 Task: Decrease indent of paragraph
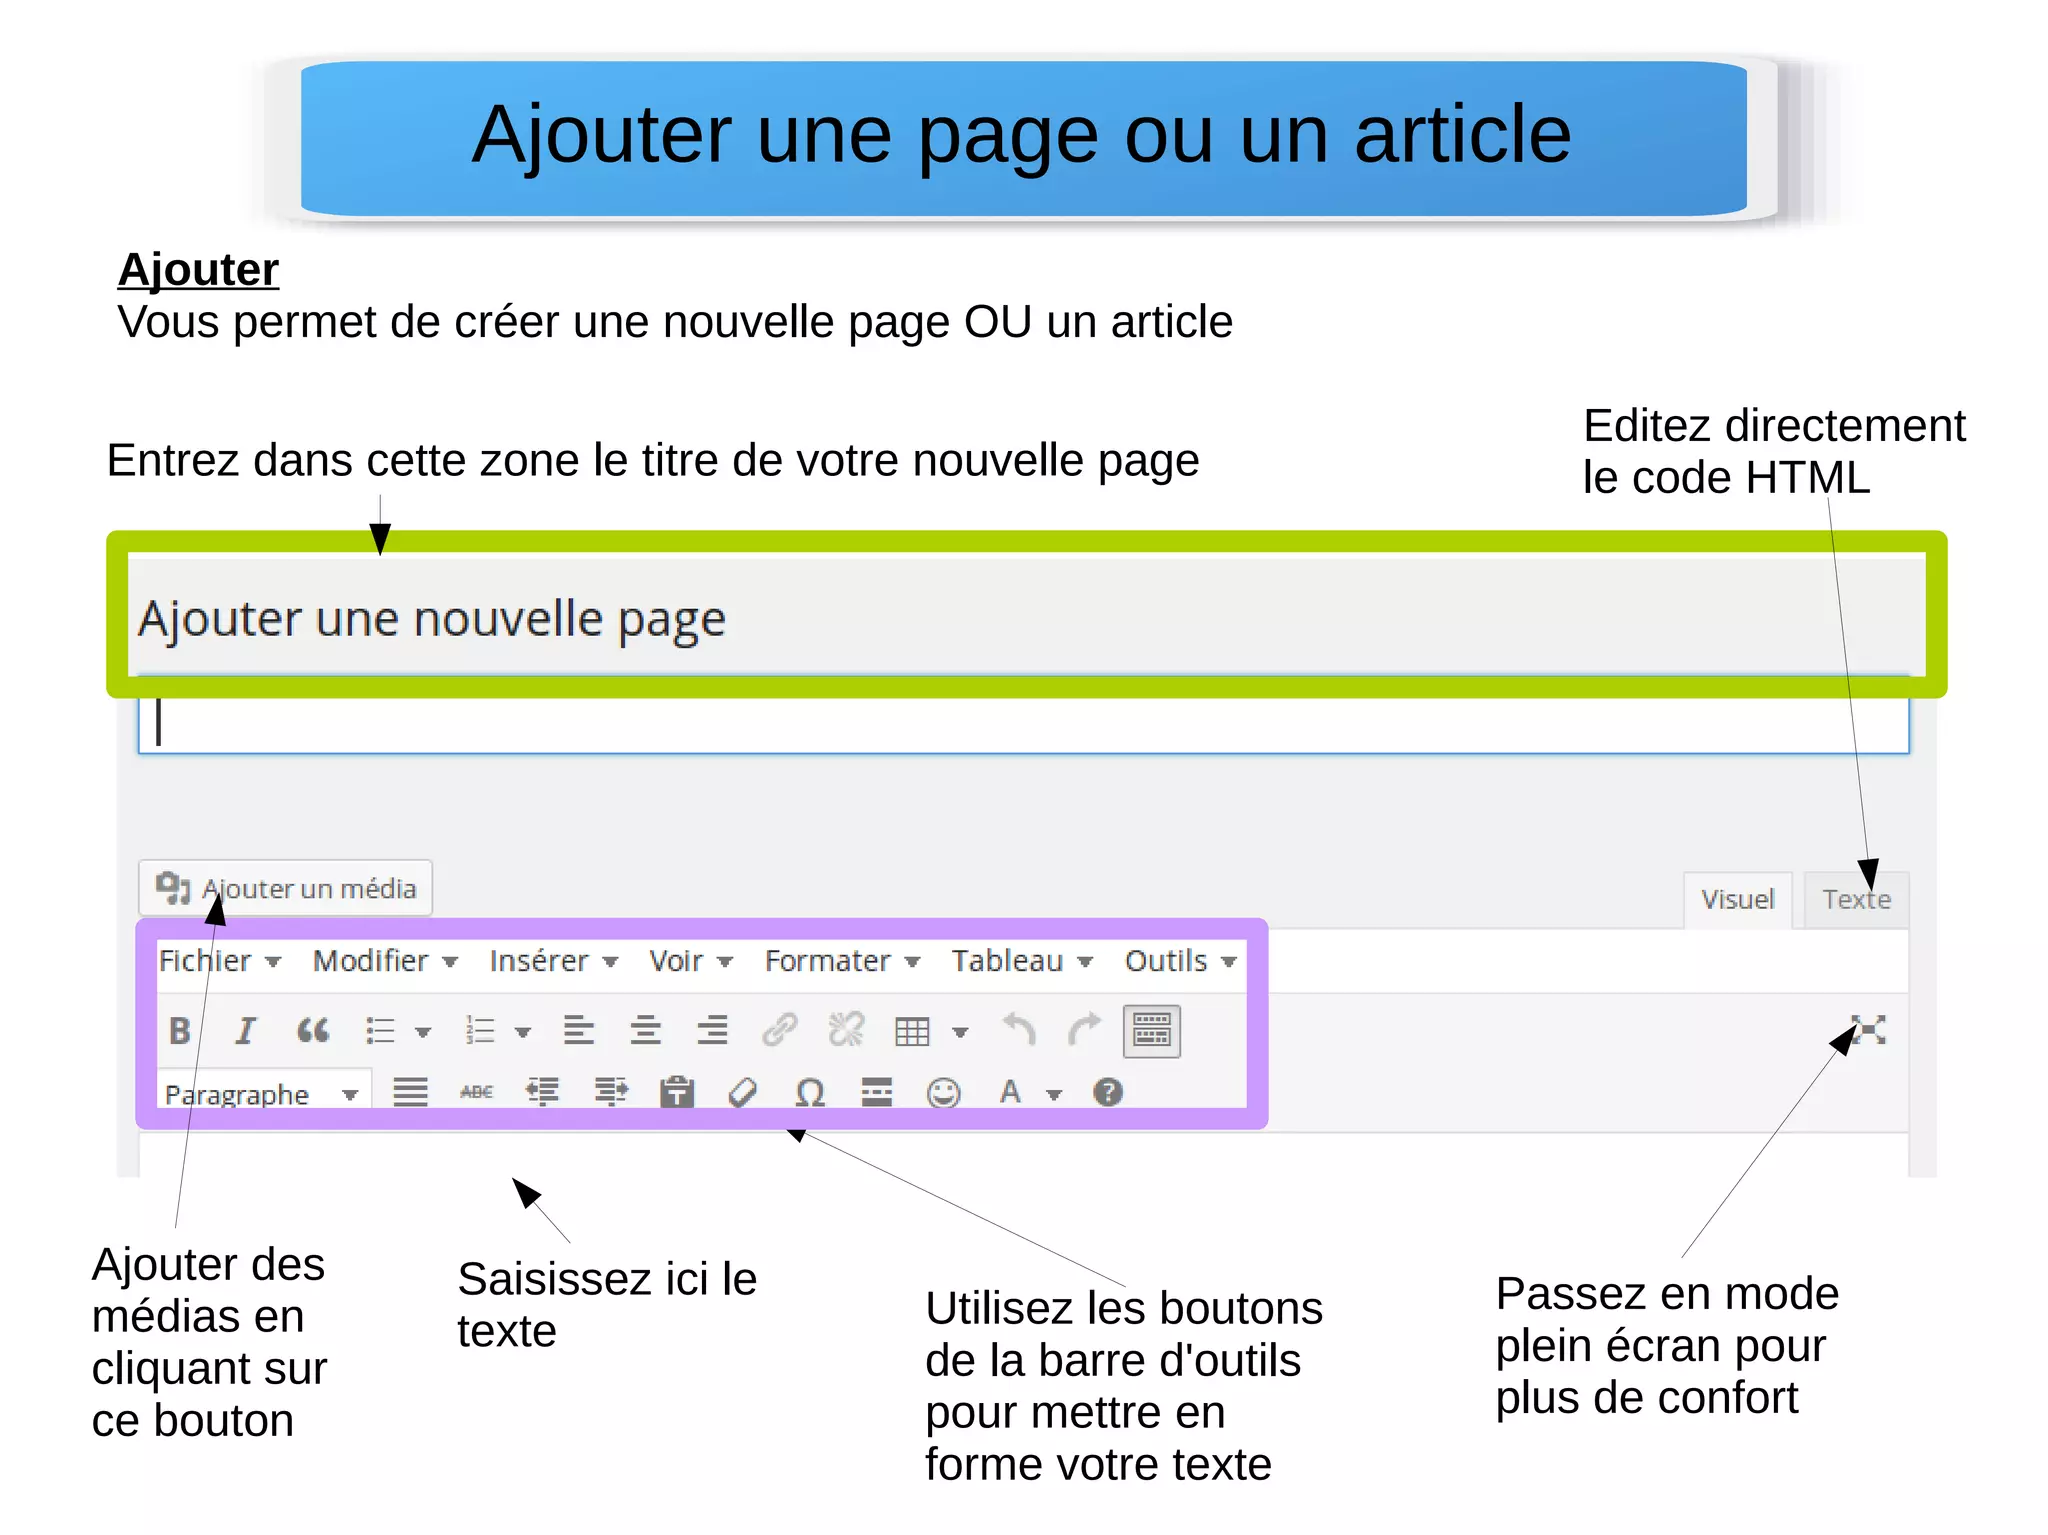pos(543,1092)
